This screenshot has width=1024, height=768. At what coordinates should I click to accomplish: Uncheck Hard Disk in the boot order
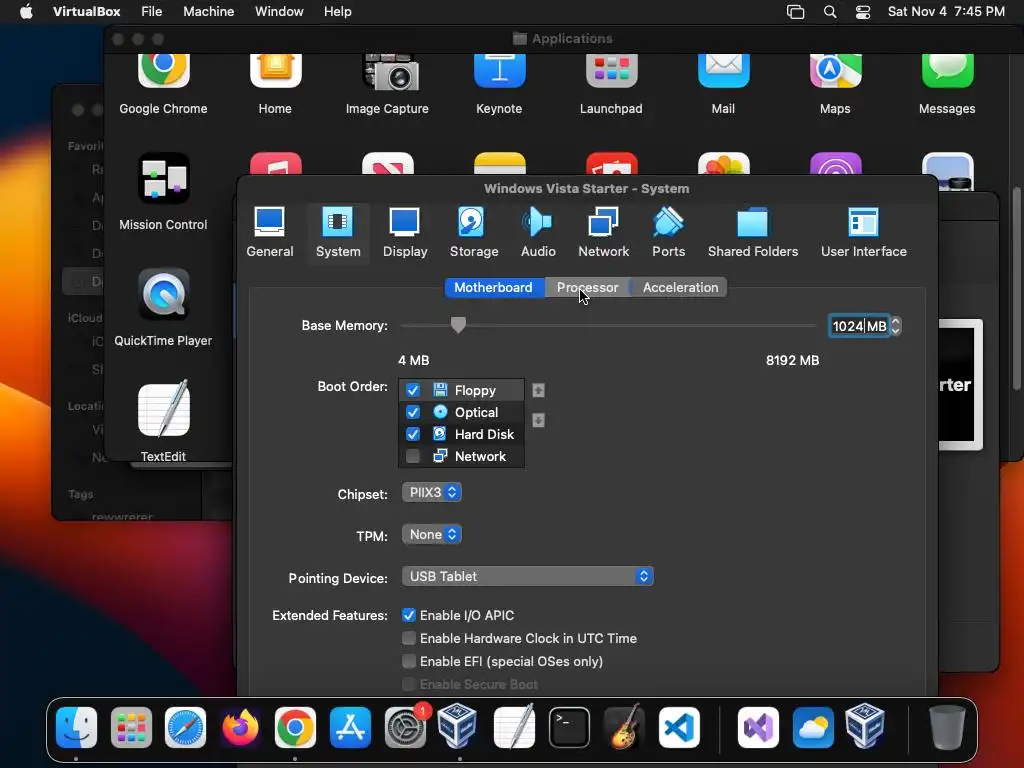tap(413, 434)
